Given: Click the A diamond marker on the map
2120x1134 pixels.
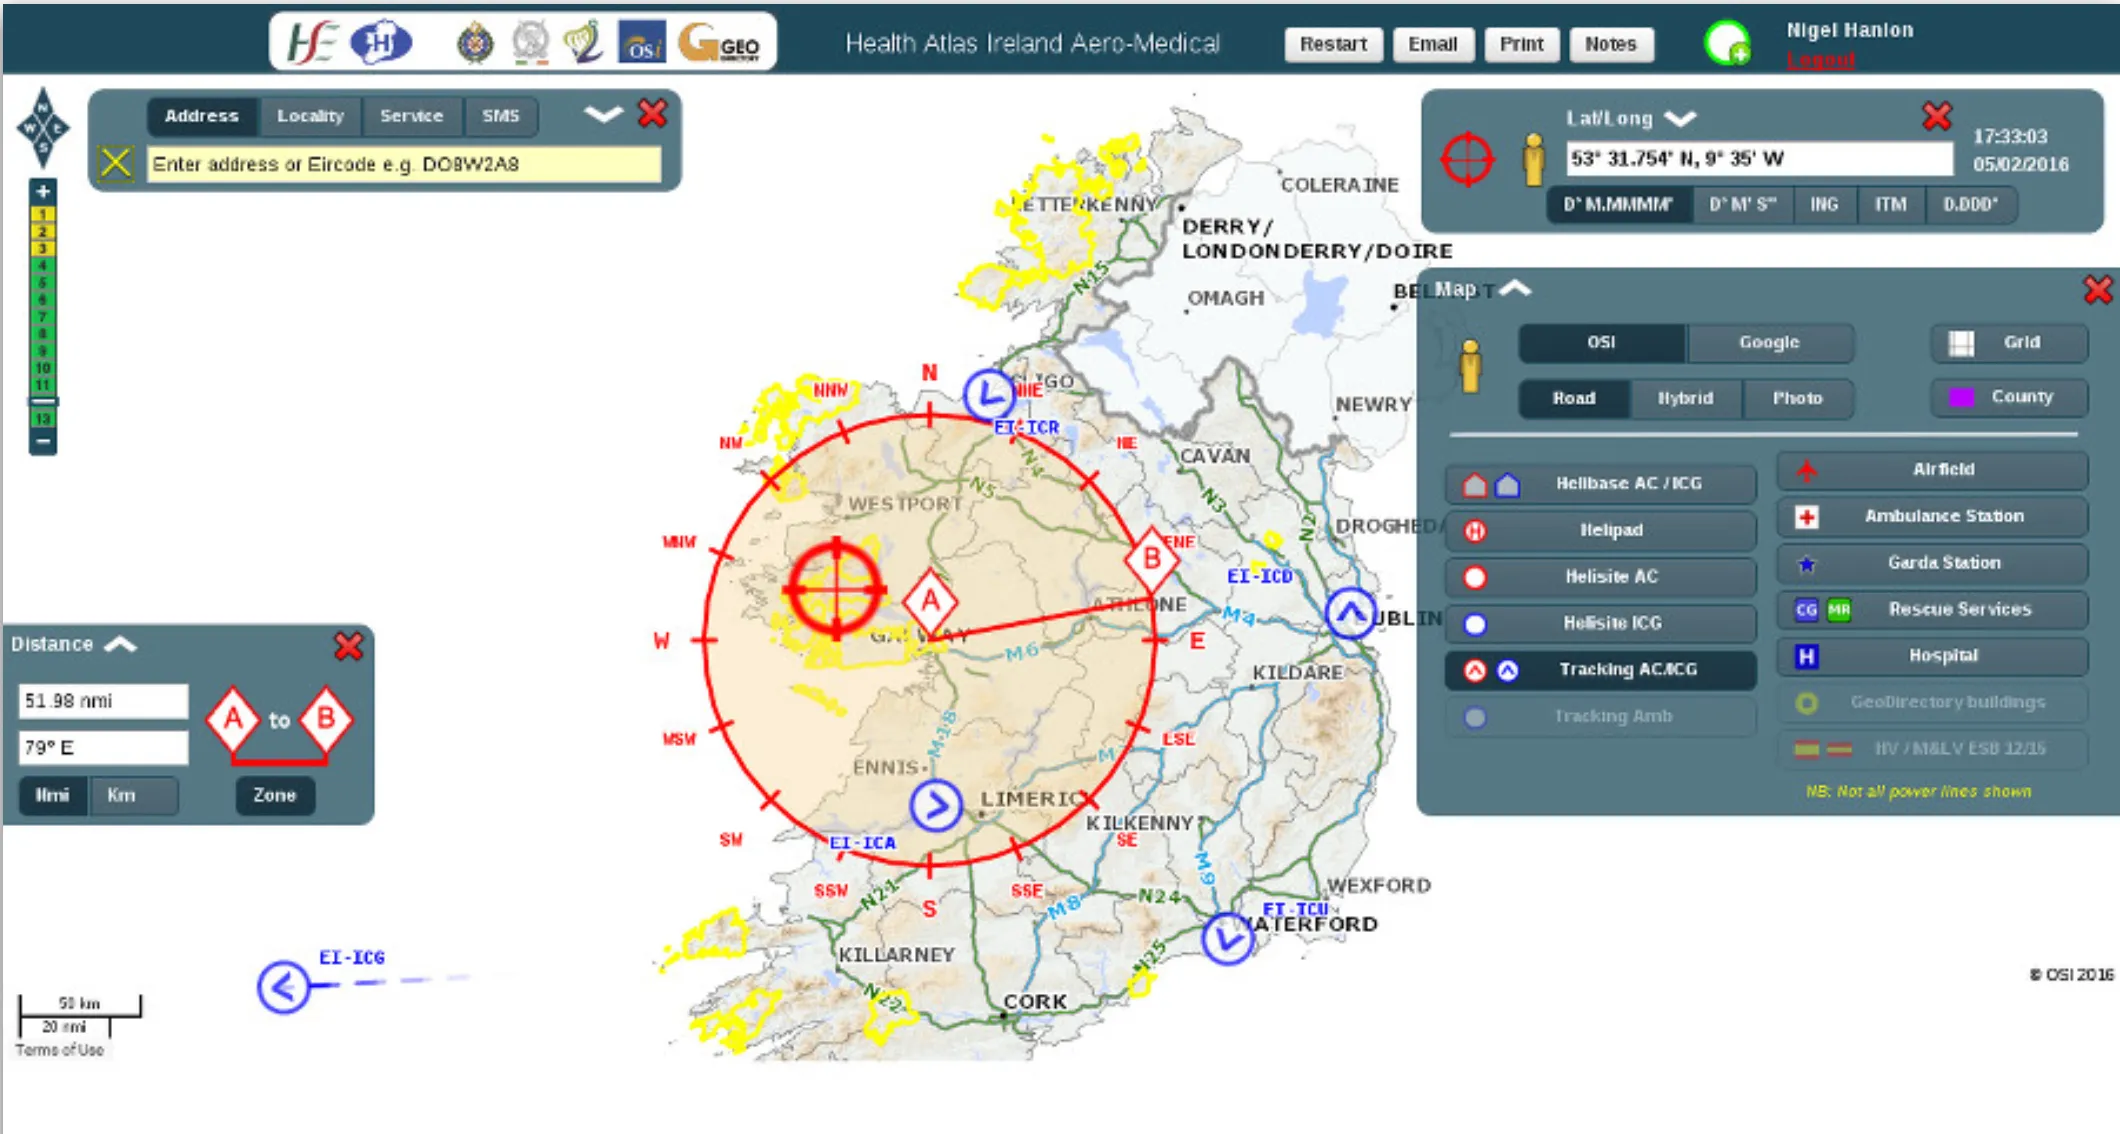Looking at the screenshot, I should (x=931, y=602).
